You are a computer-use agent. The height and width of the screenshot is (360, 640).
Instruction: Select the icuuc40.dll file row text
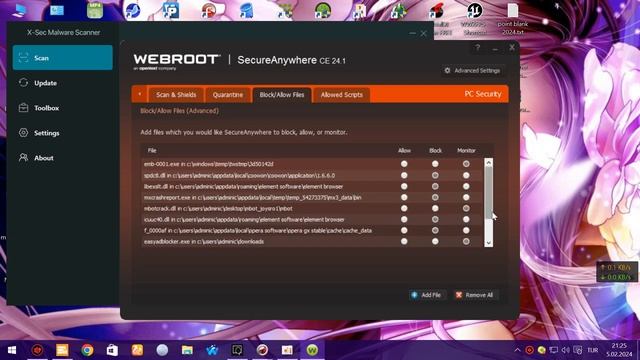pyautogui.click(x=244, y=220)
